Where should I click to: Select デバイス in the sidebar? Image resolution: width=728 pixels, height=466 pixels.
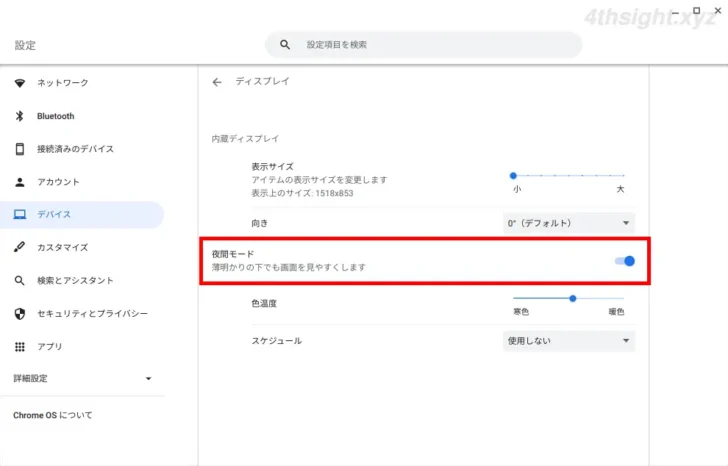[x=82, y=214]
